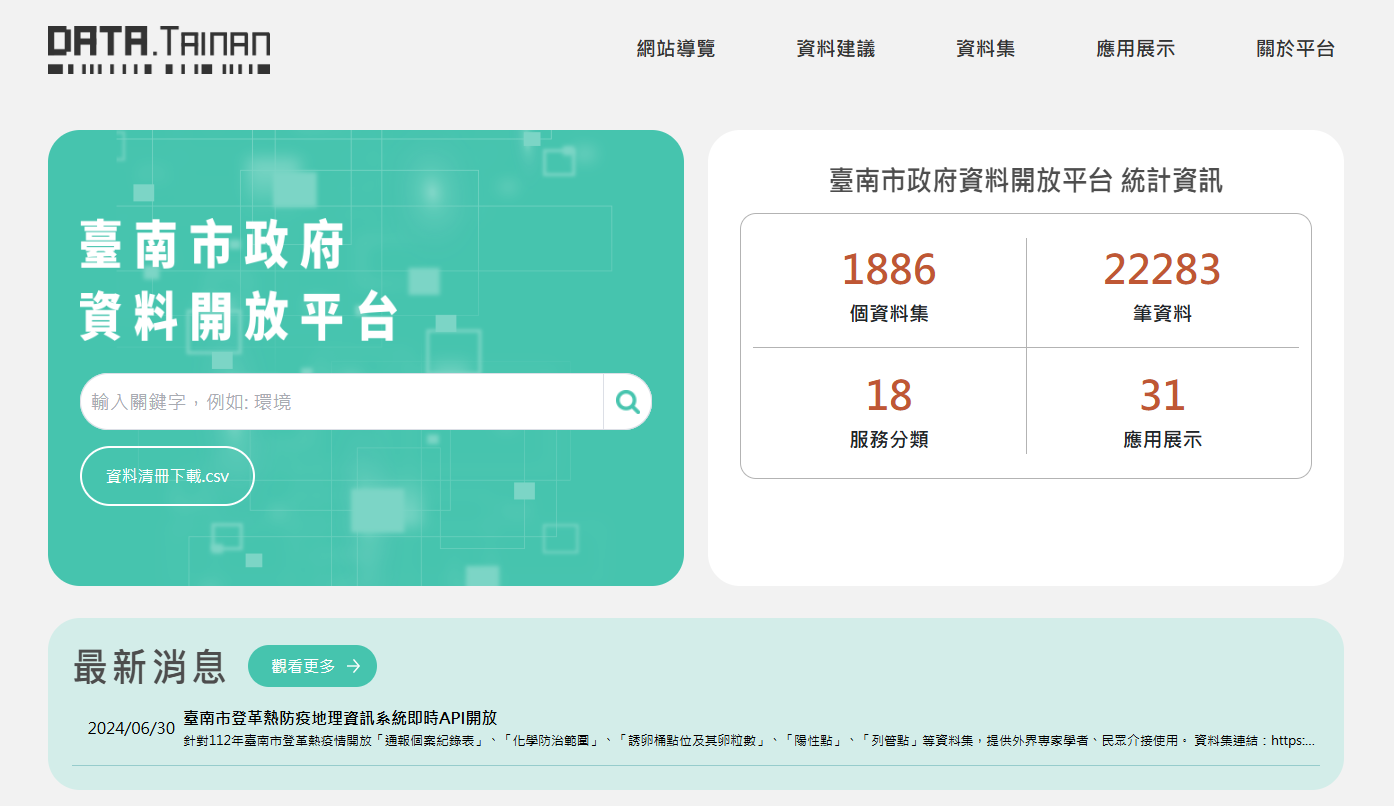Image resolution: width=1394 pixels, height=806 pixels.
Task: Open the 網站導覽 menu item
Action: tap(676, 49)
